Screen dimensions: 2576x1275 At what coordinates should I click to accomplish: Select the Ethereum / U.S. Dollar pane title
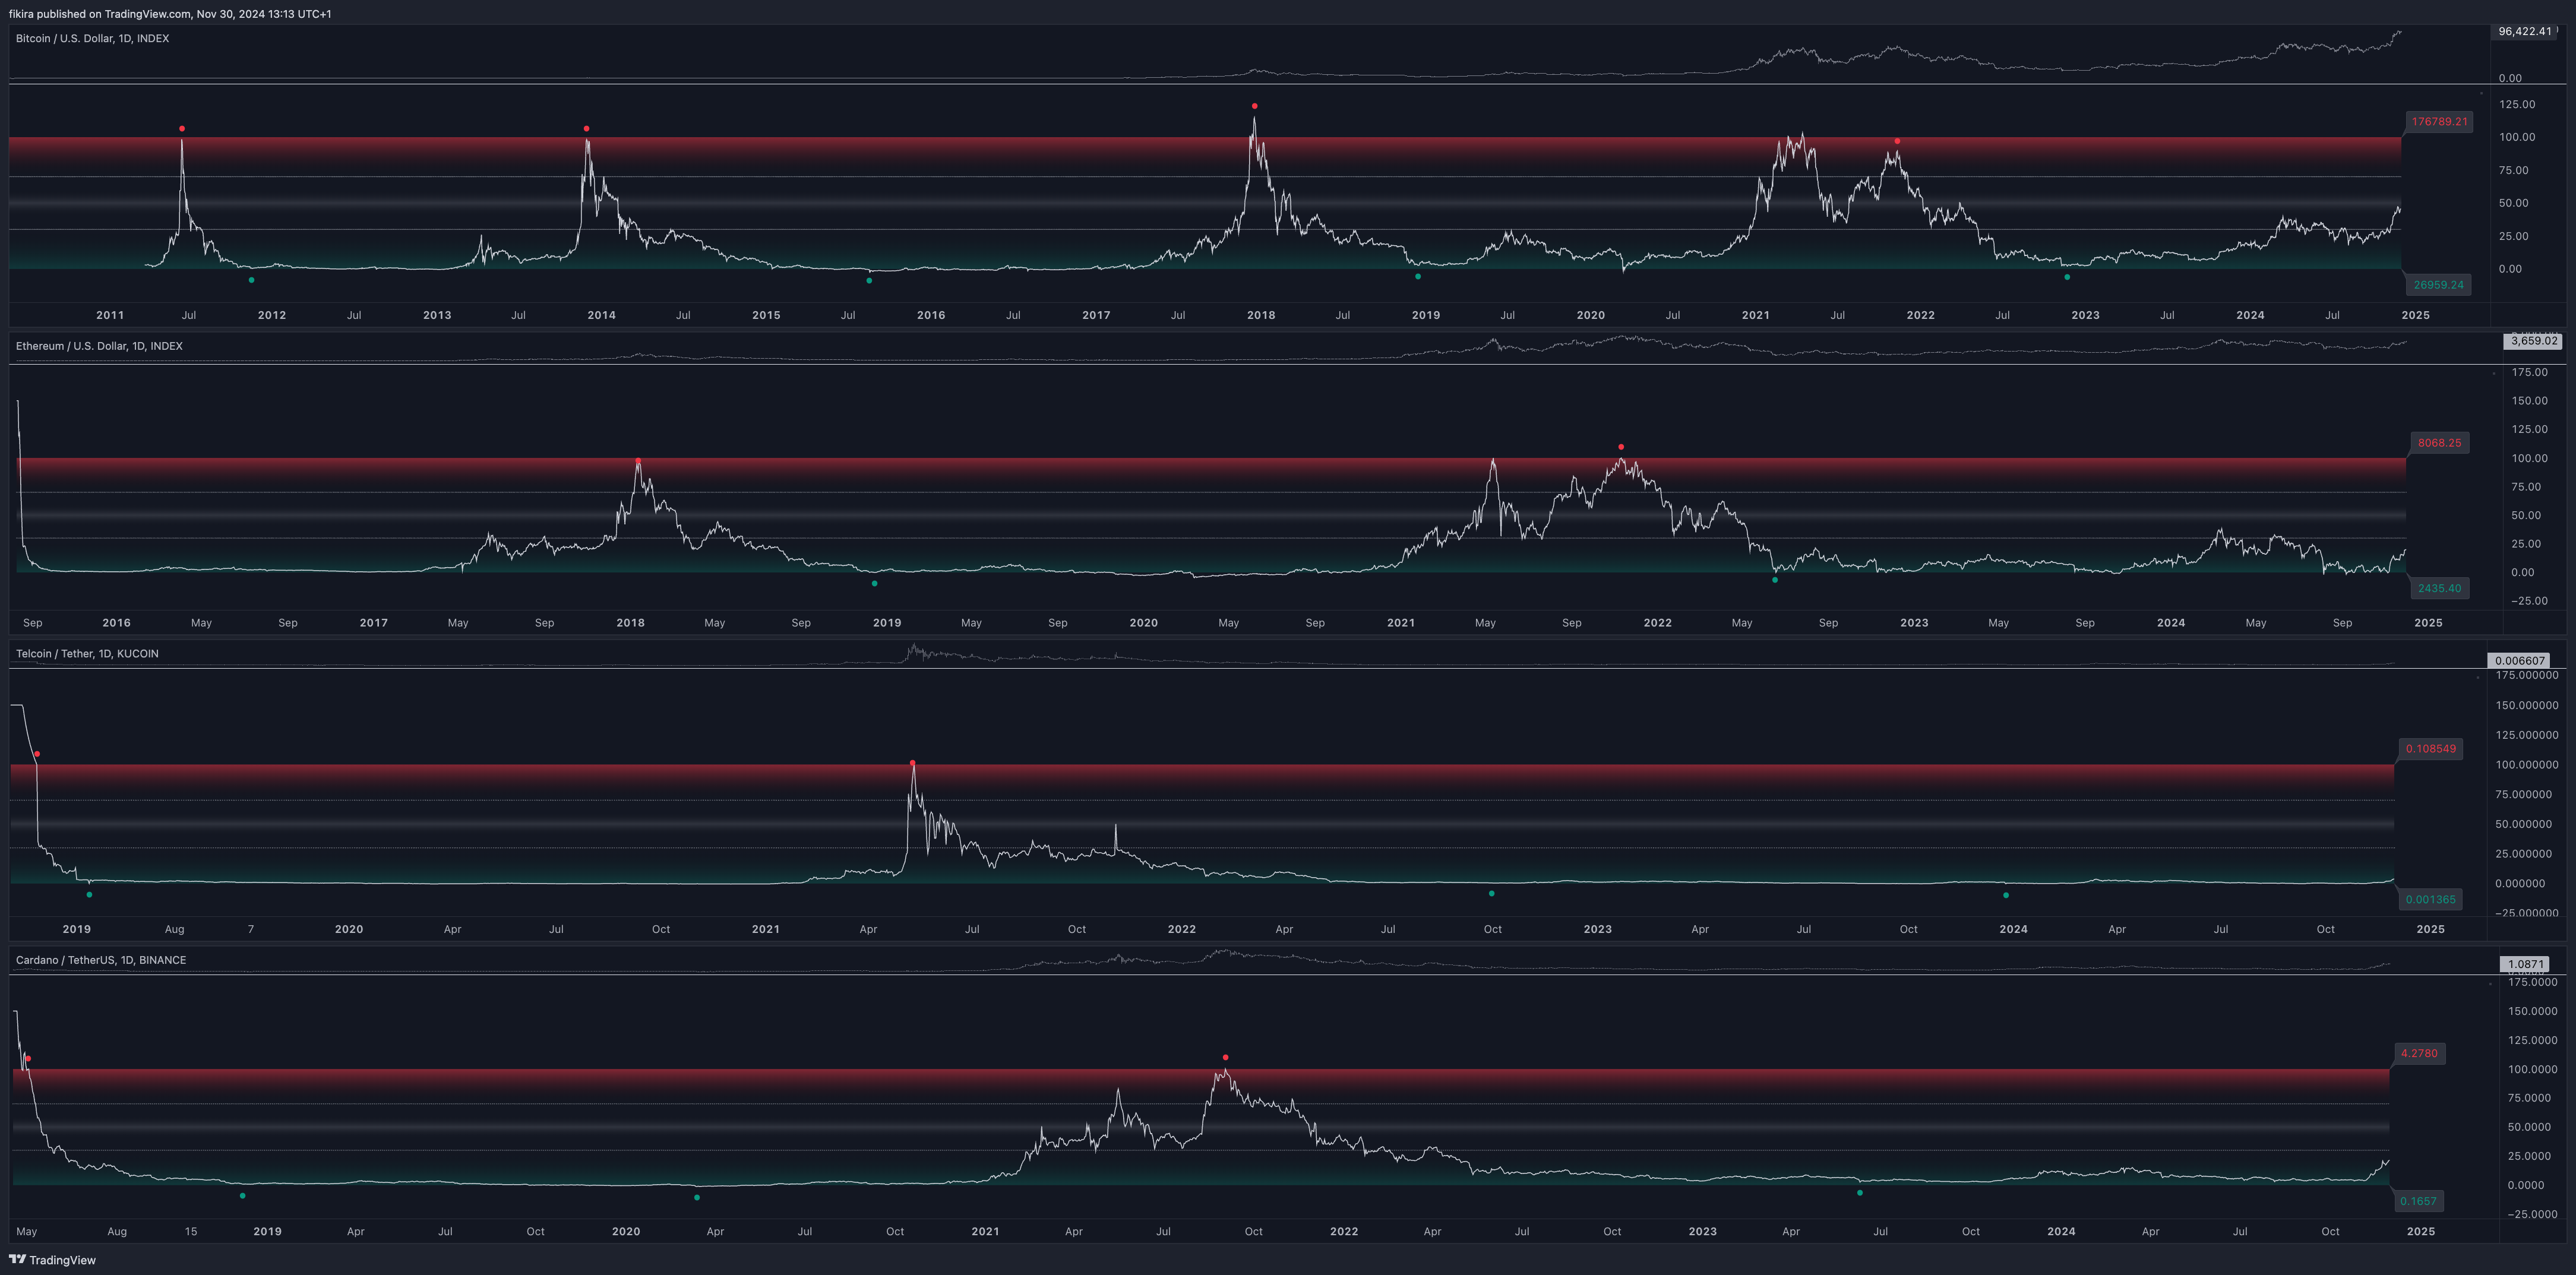click(99, 346)
